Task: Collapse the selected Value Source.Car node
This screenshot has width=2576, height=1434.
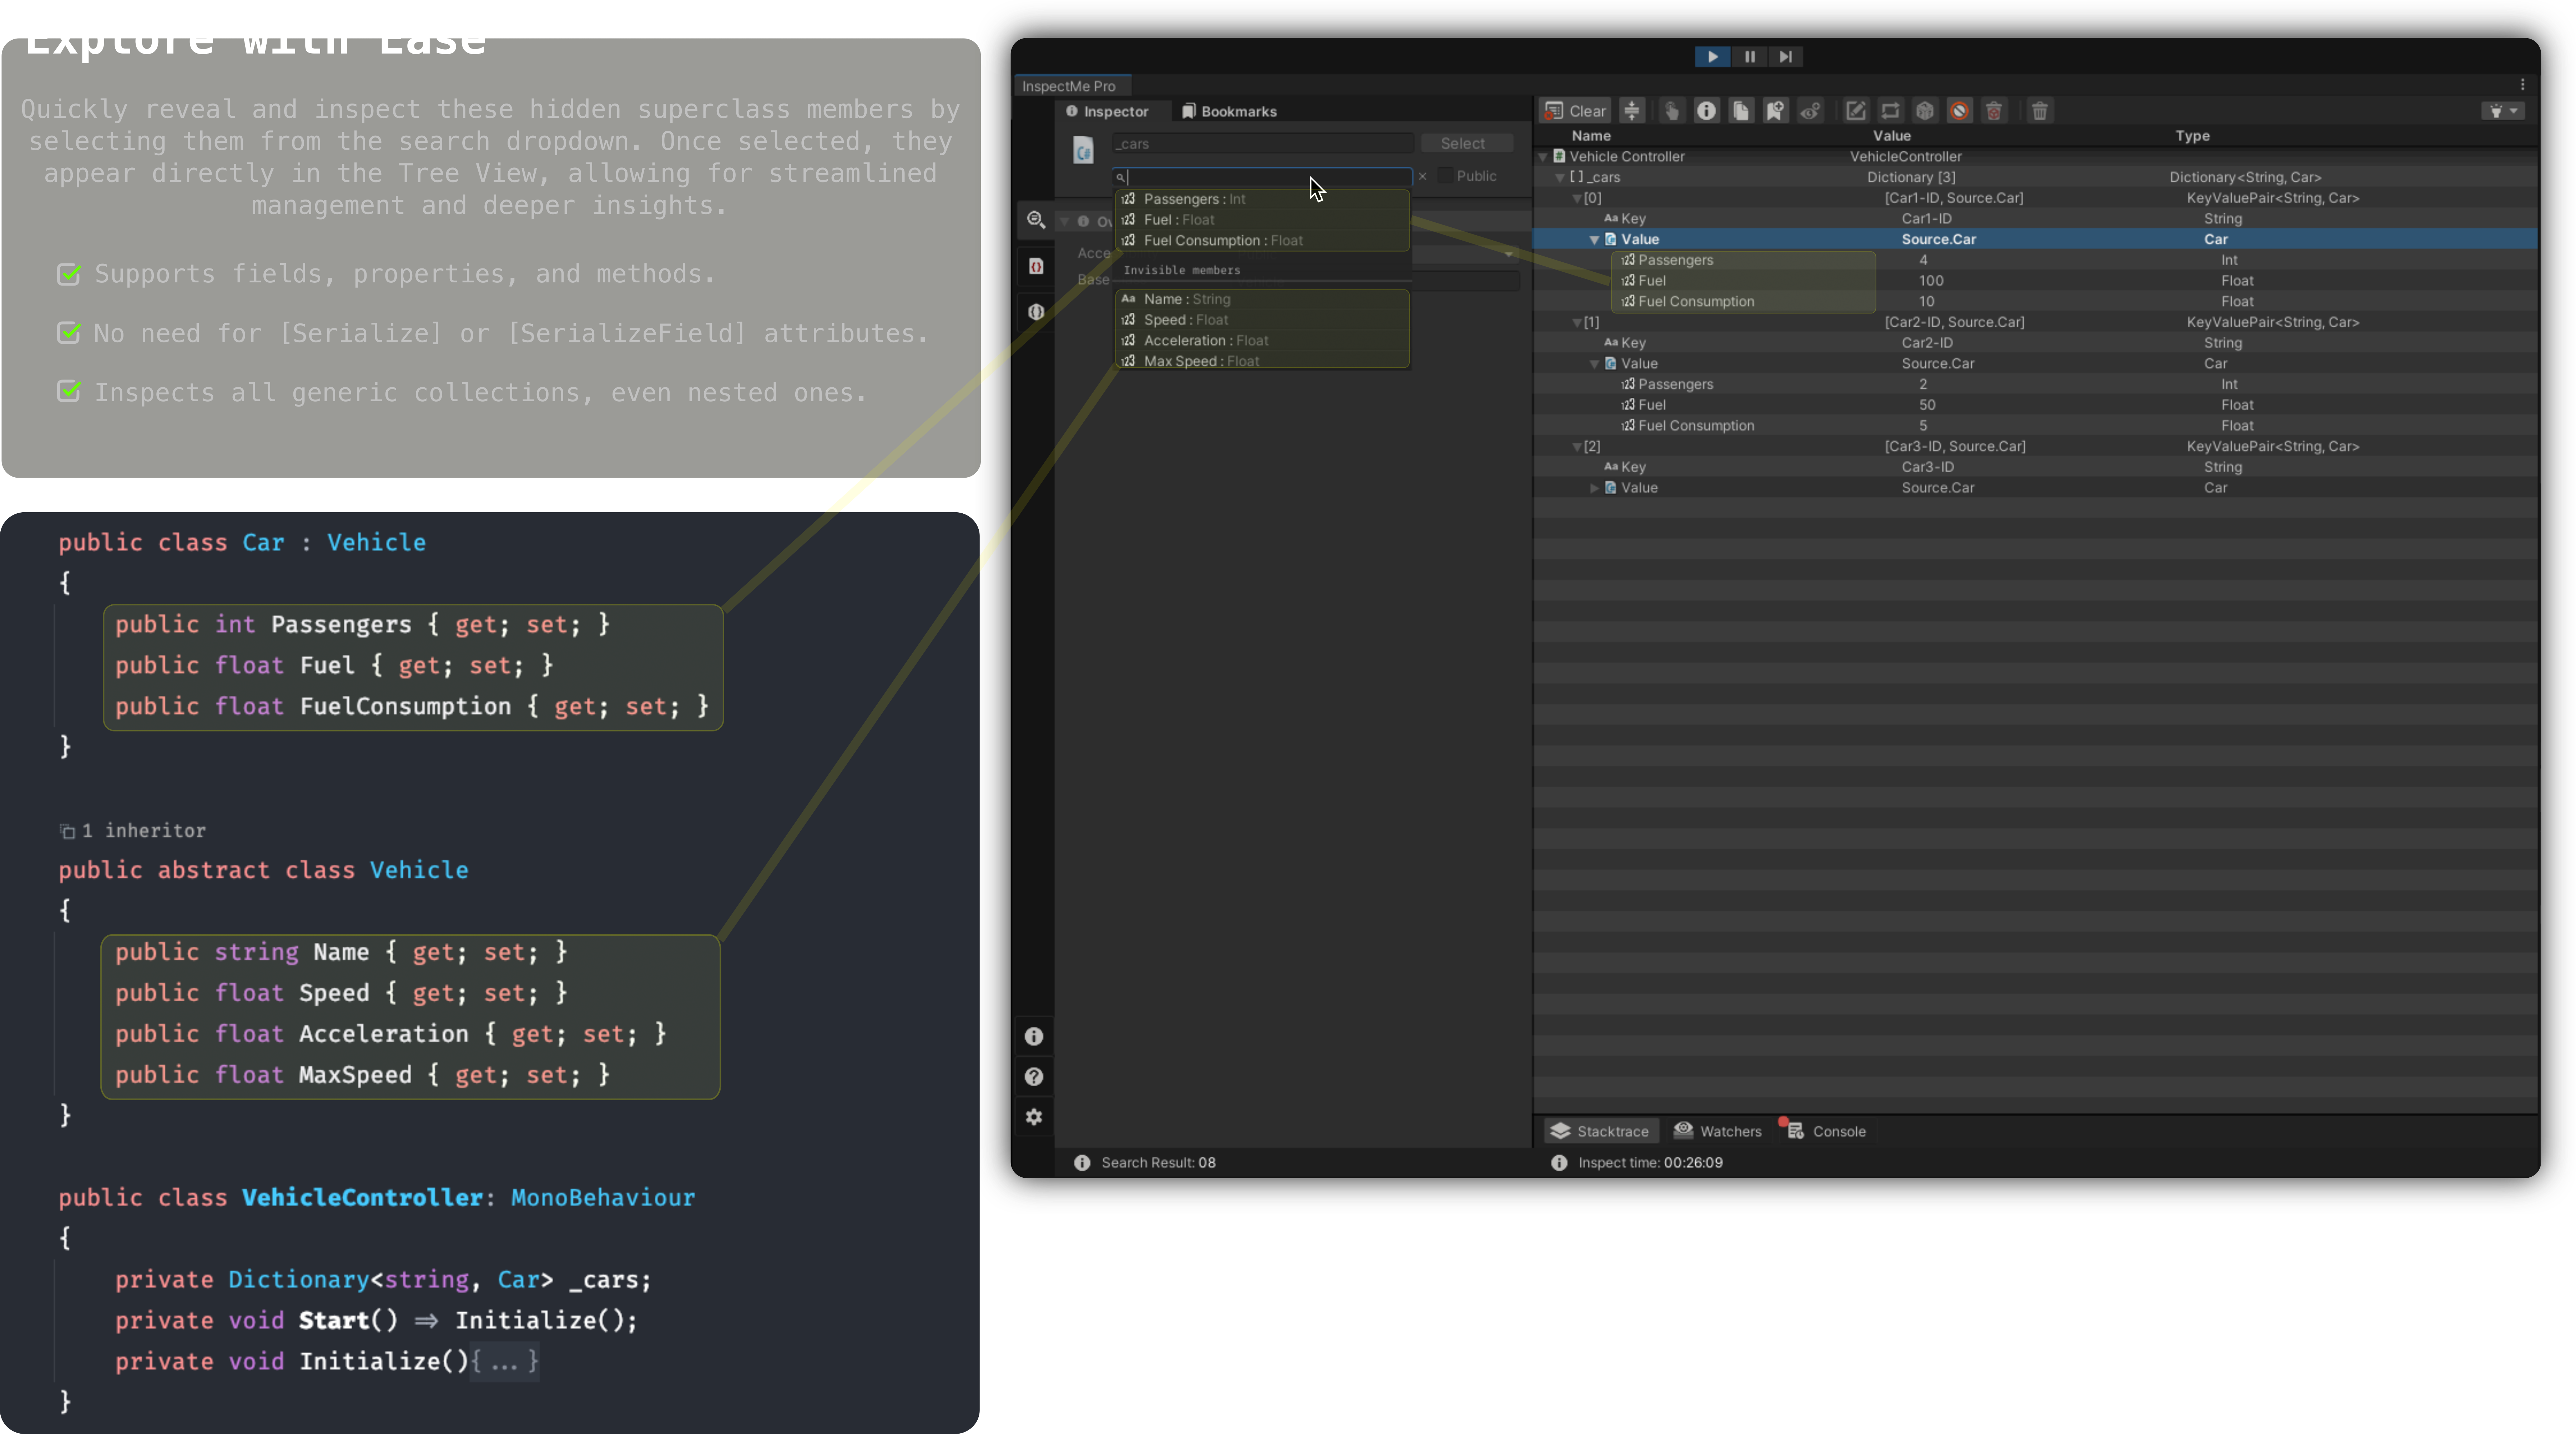Action: [1594, 240]
